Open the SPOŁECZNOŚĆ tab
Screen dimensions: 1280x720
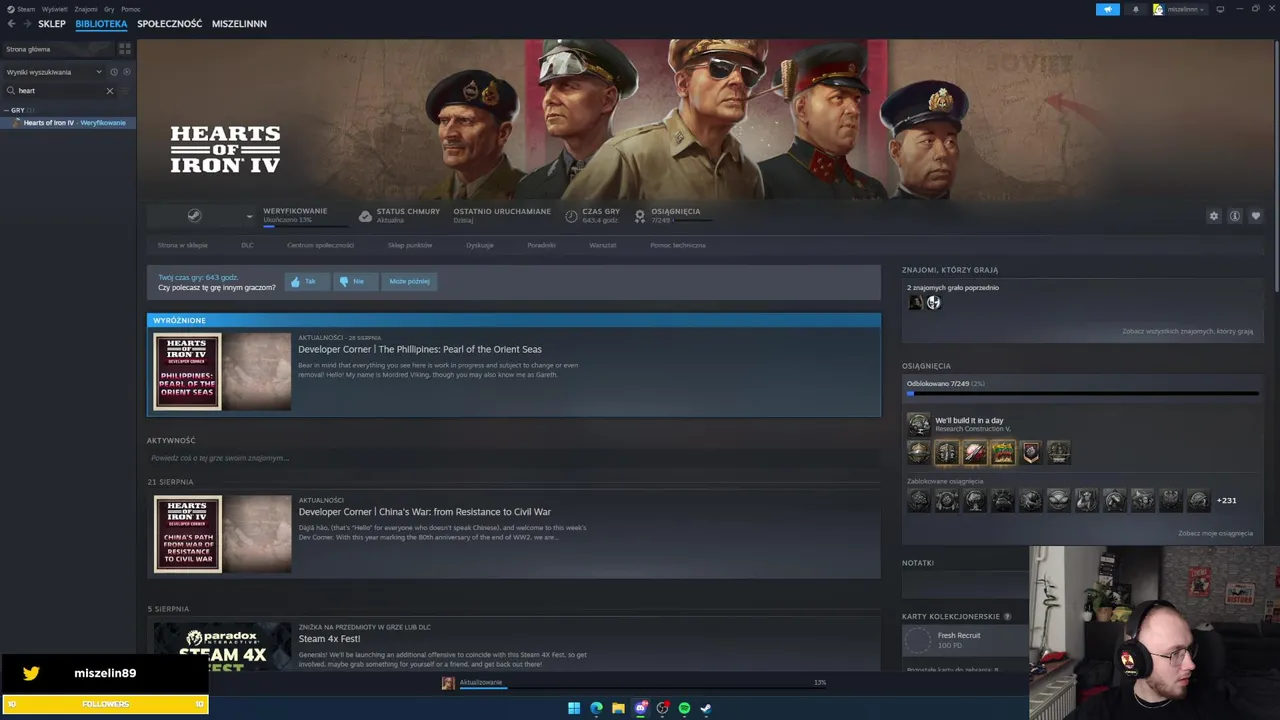click(170, 24)
